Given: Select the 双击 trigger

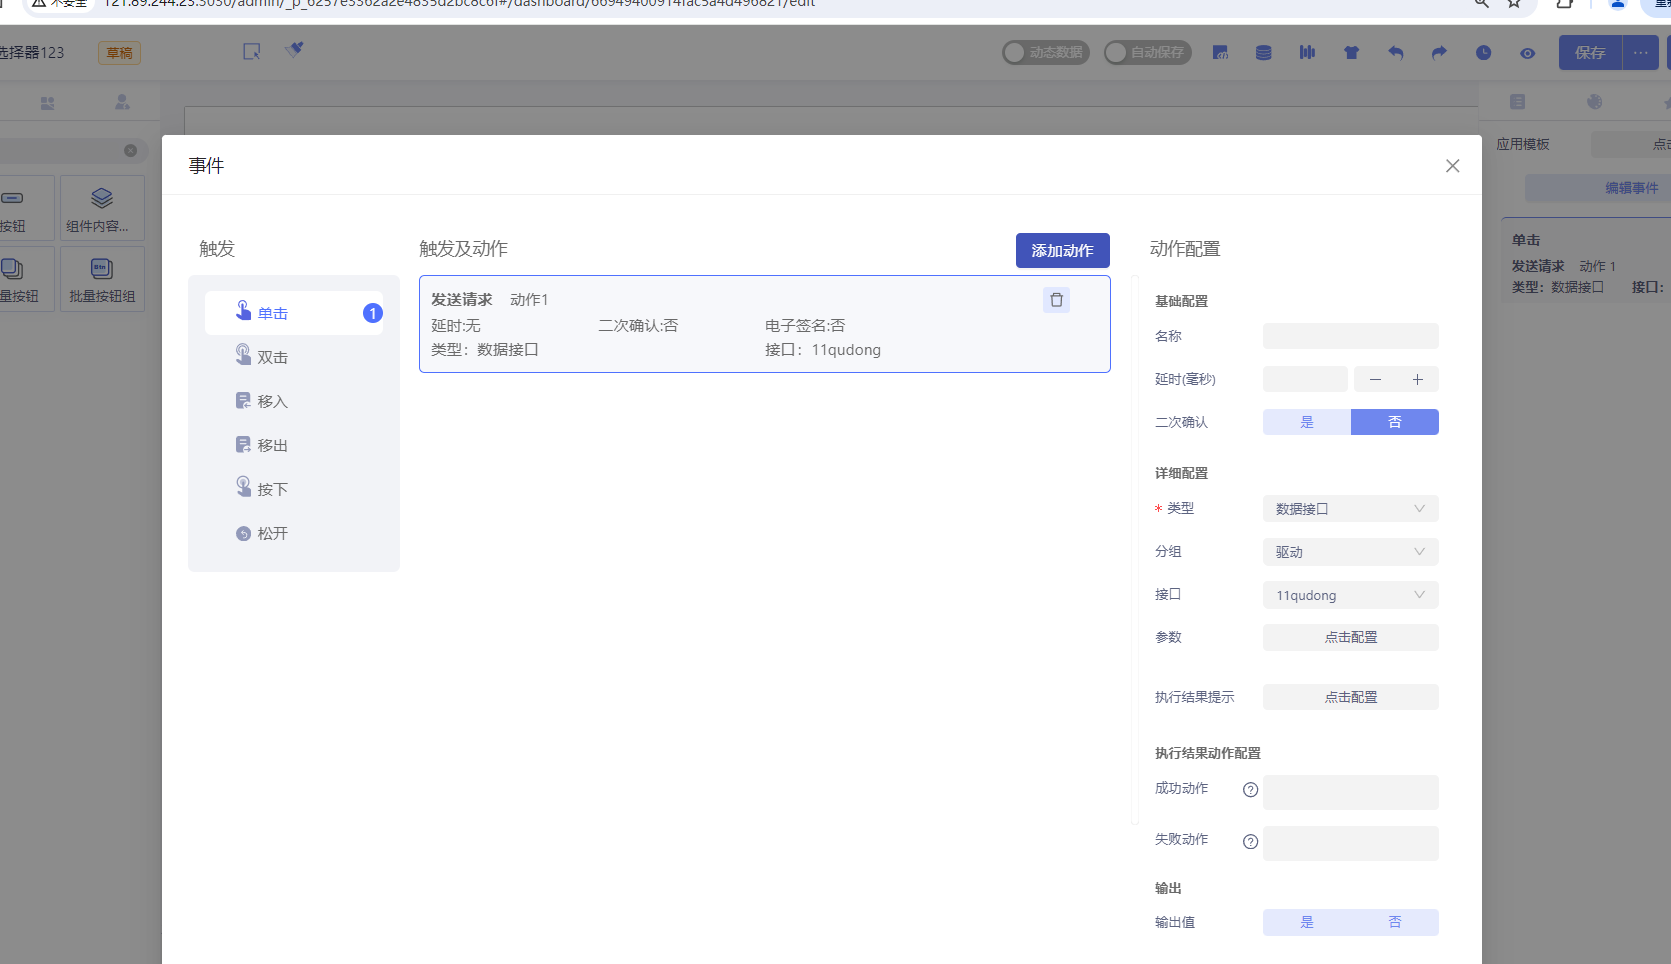Looking at the screenshot, I should pos(294,357).
